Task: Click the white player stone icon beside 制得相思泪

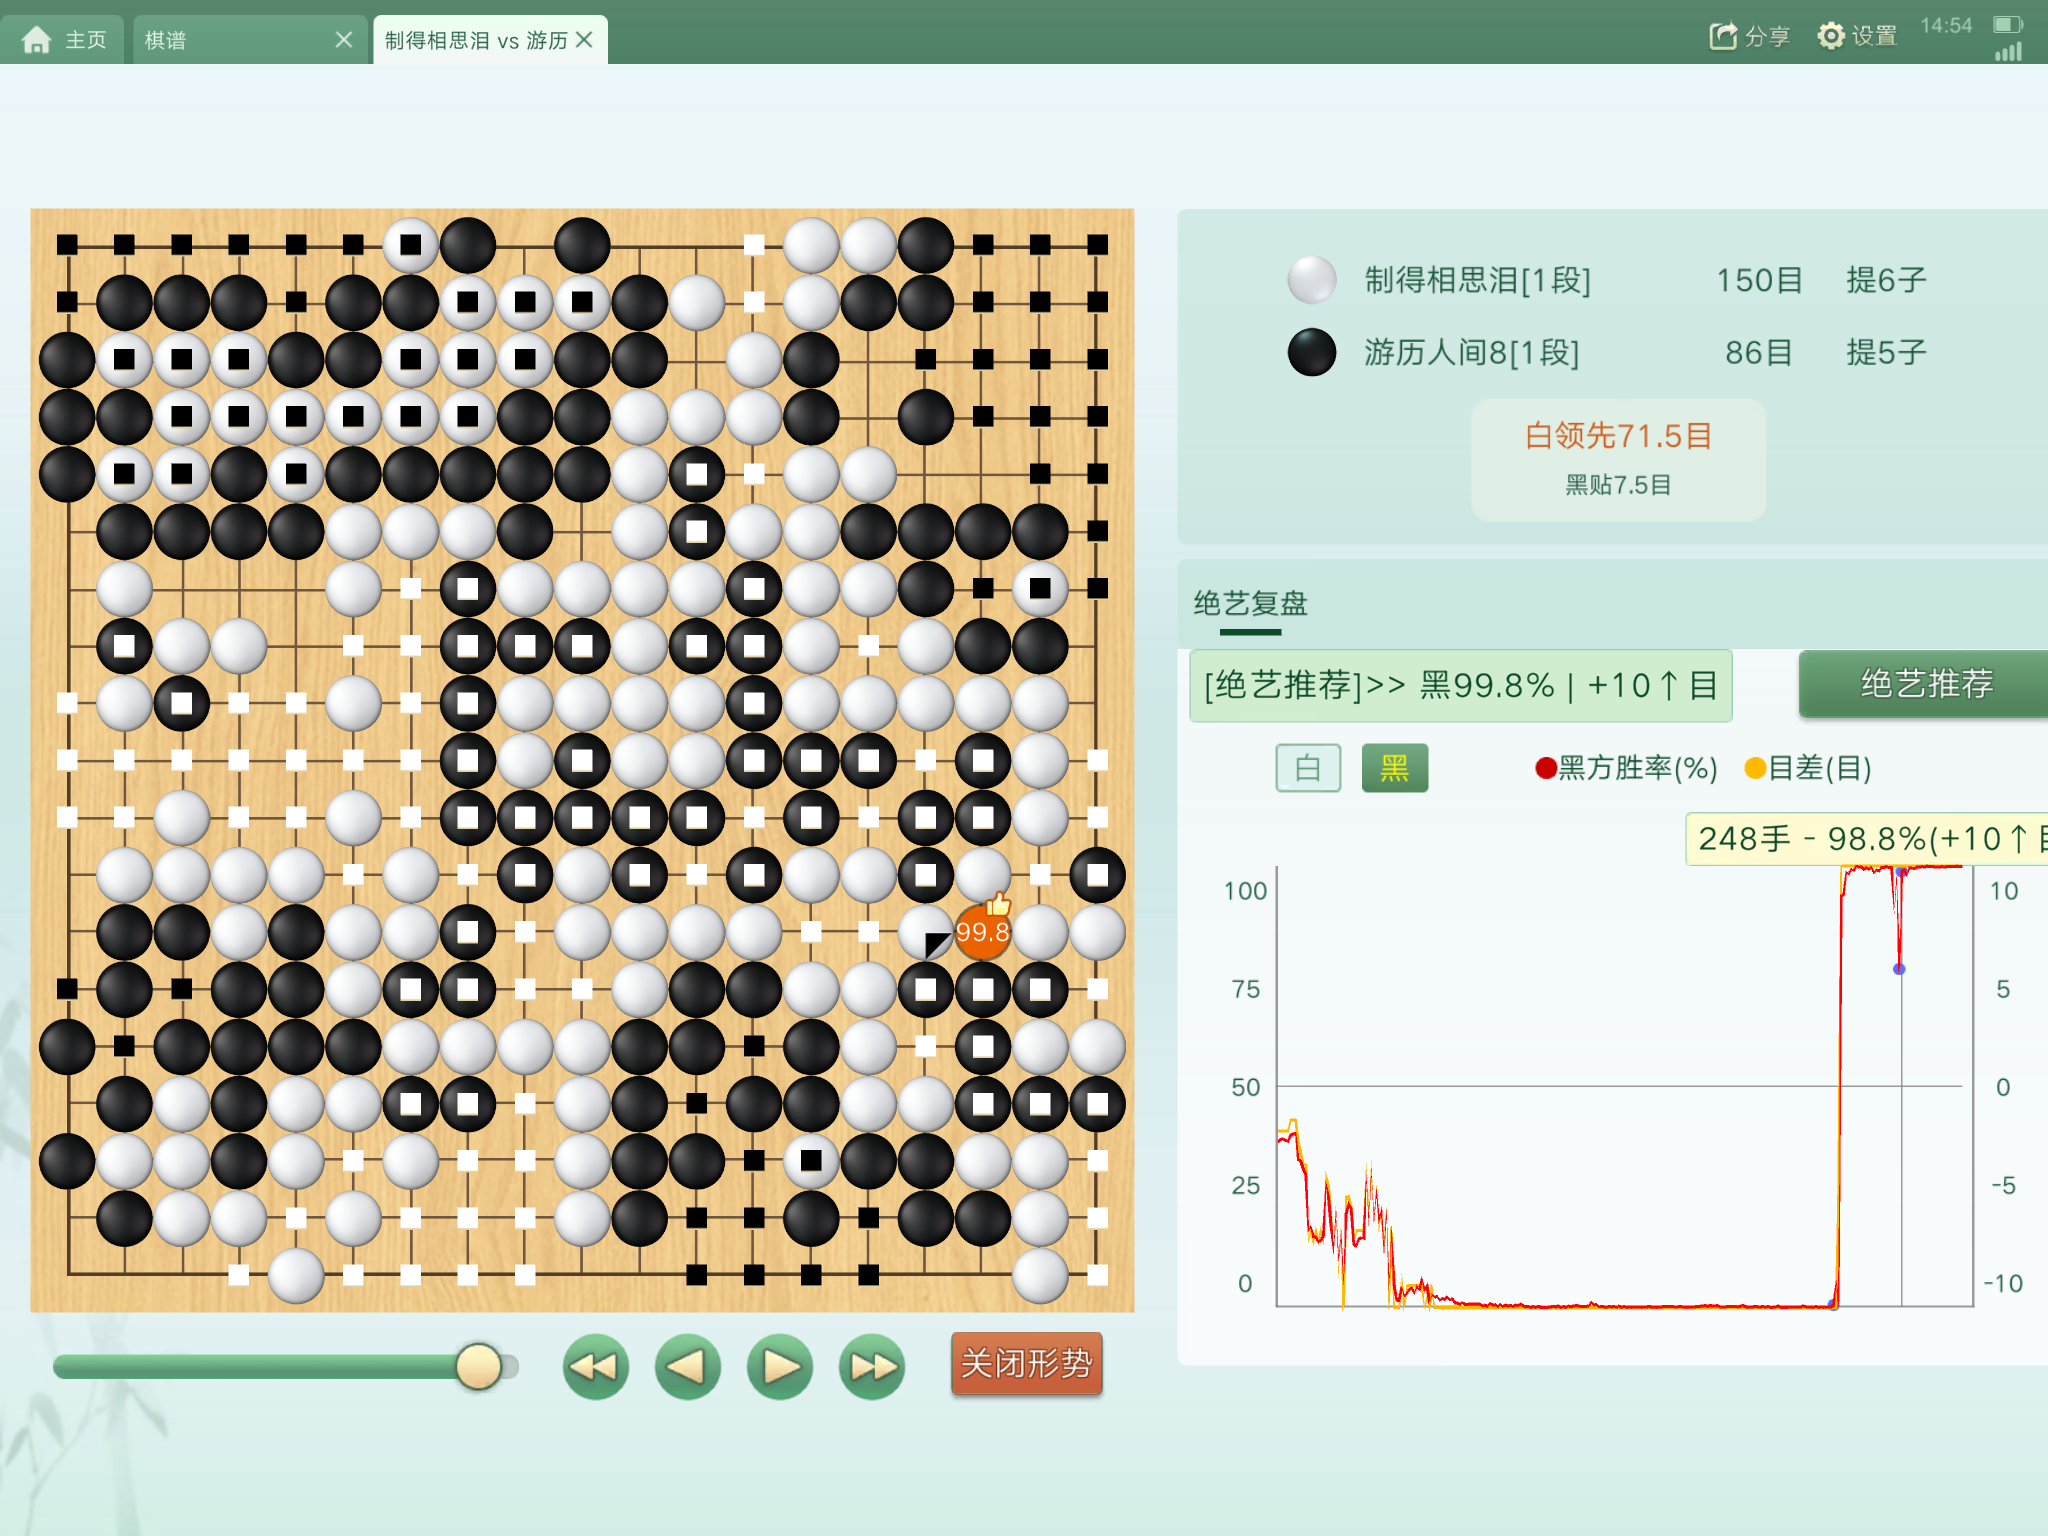Action: coord(1312,280)
